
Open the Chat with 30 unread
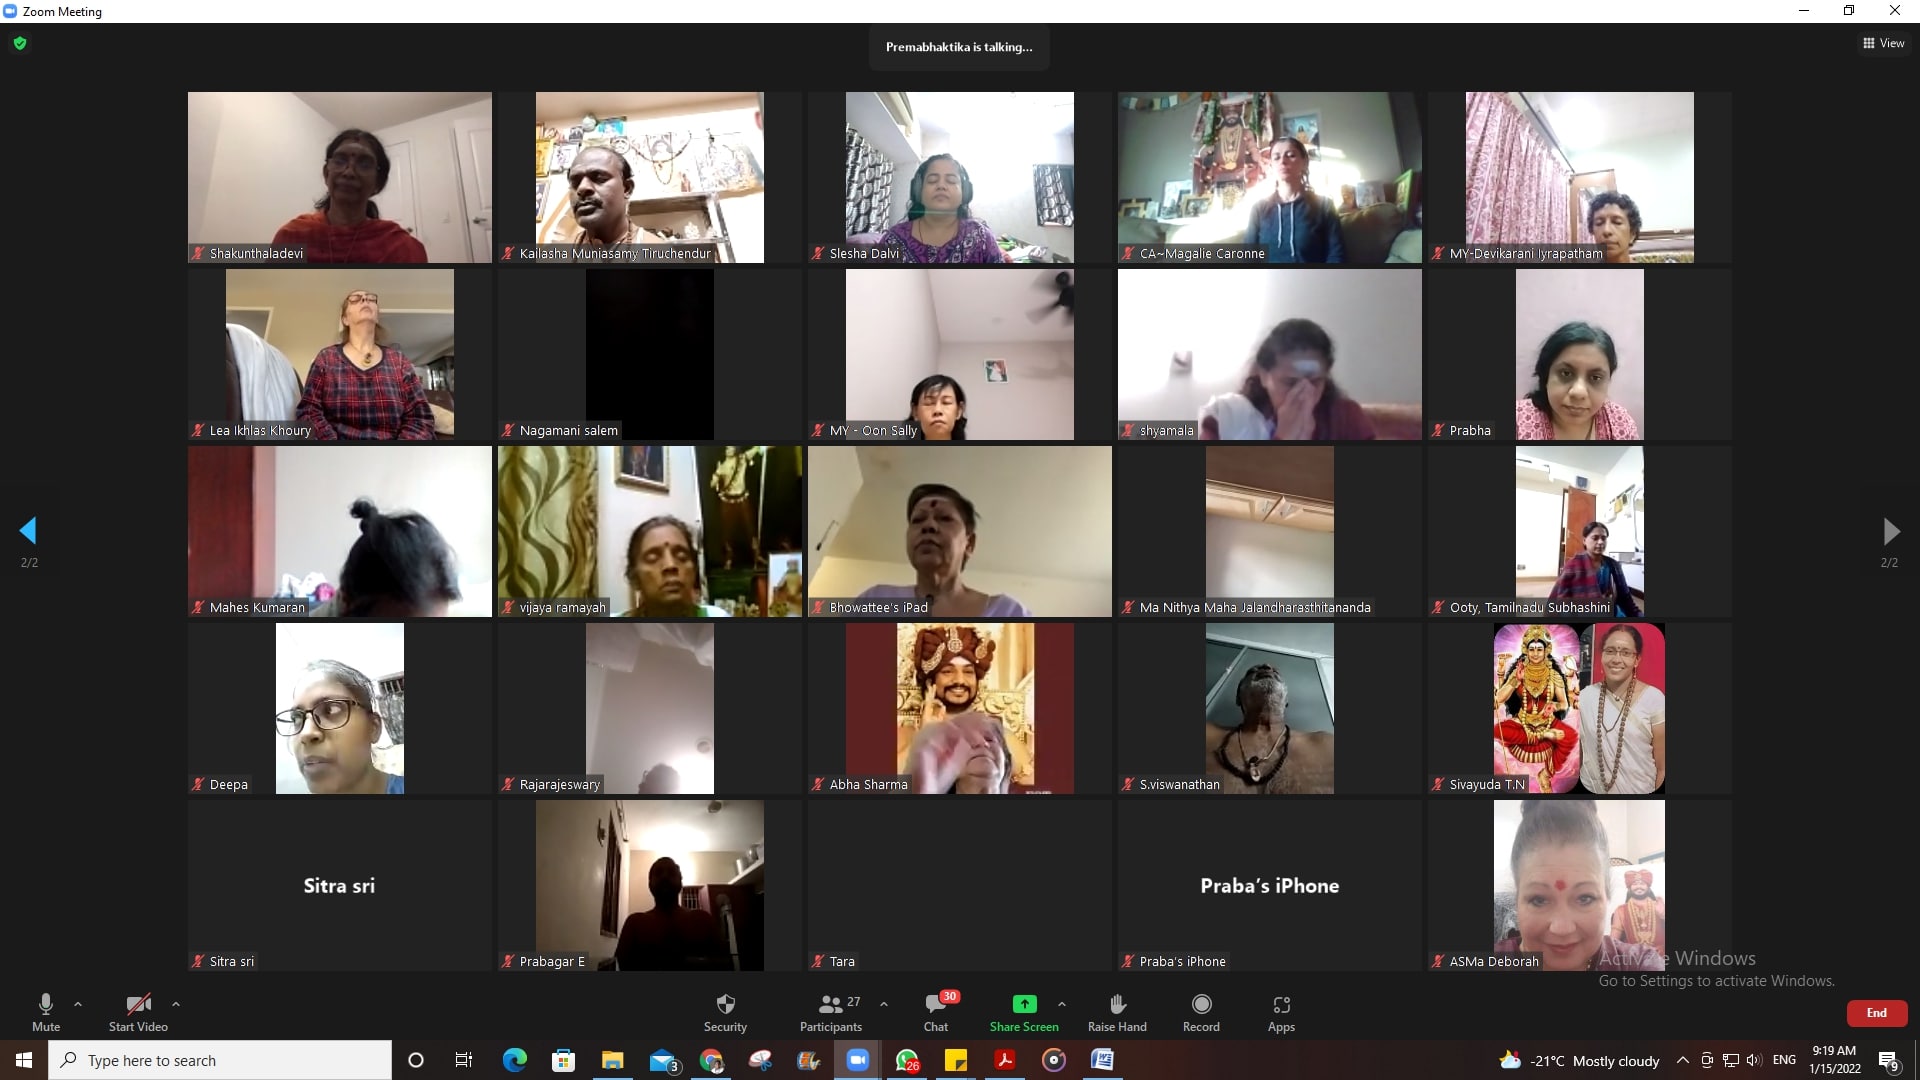[x=936, y=1004]
